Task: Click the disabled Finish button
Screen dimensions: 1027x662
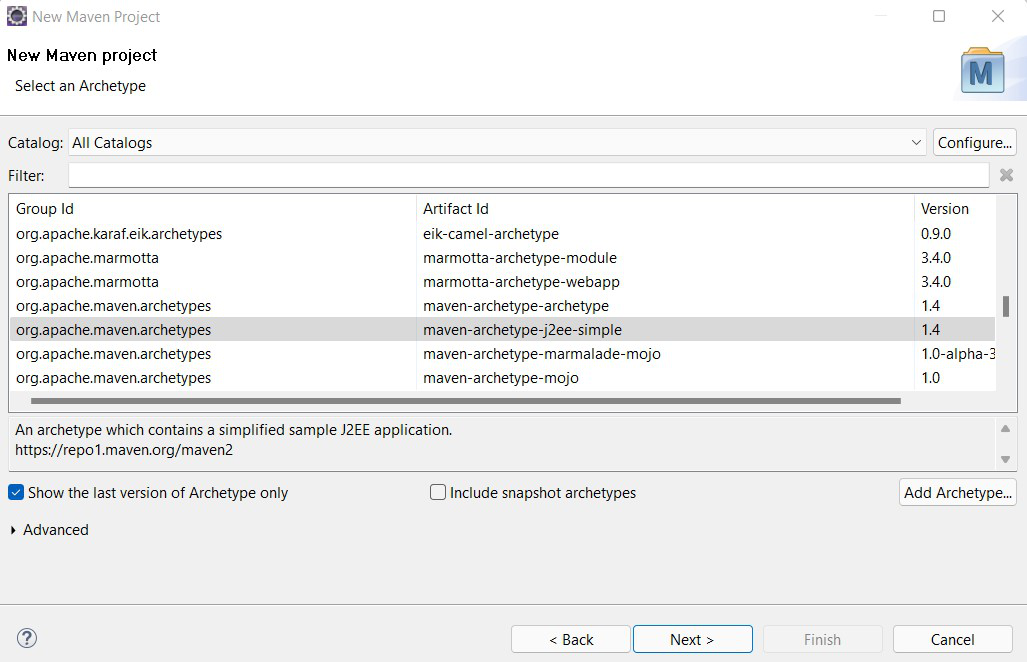Action: click(822, 639)
